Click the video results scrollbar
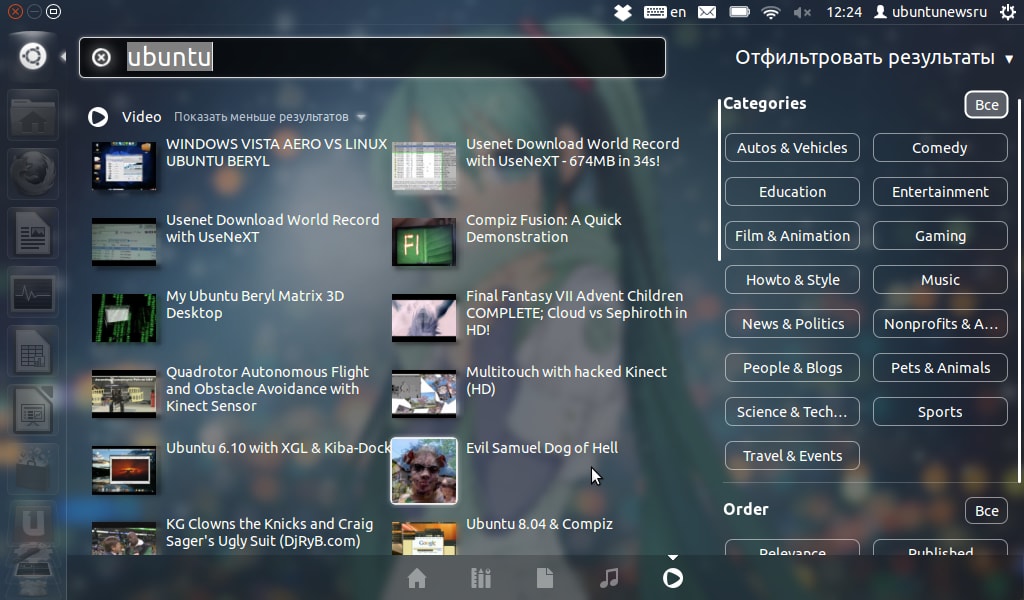 click(719, 180)
